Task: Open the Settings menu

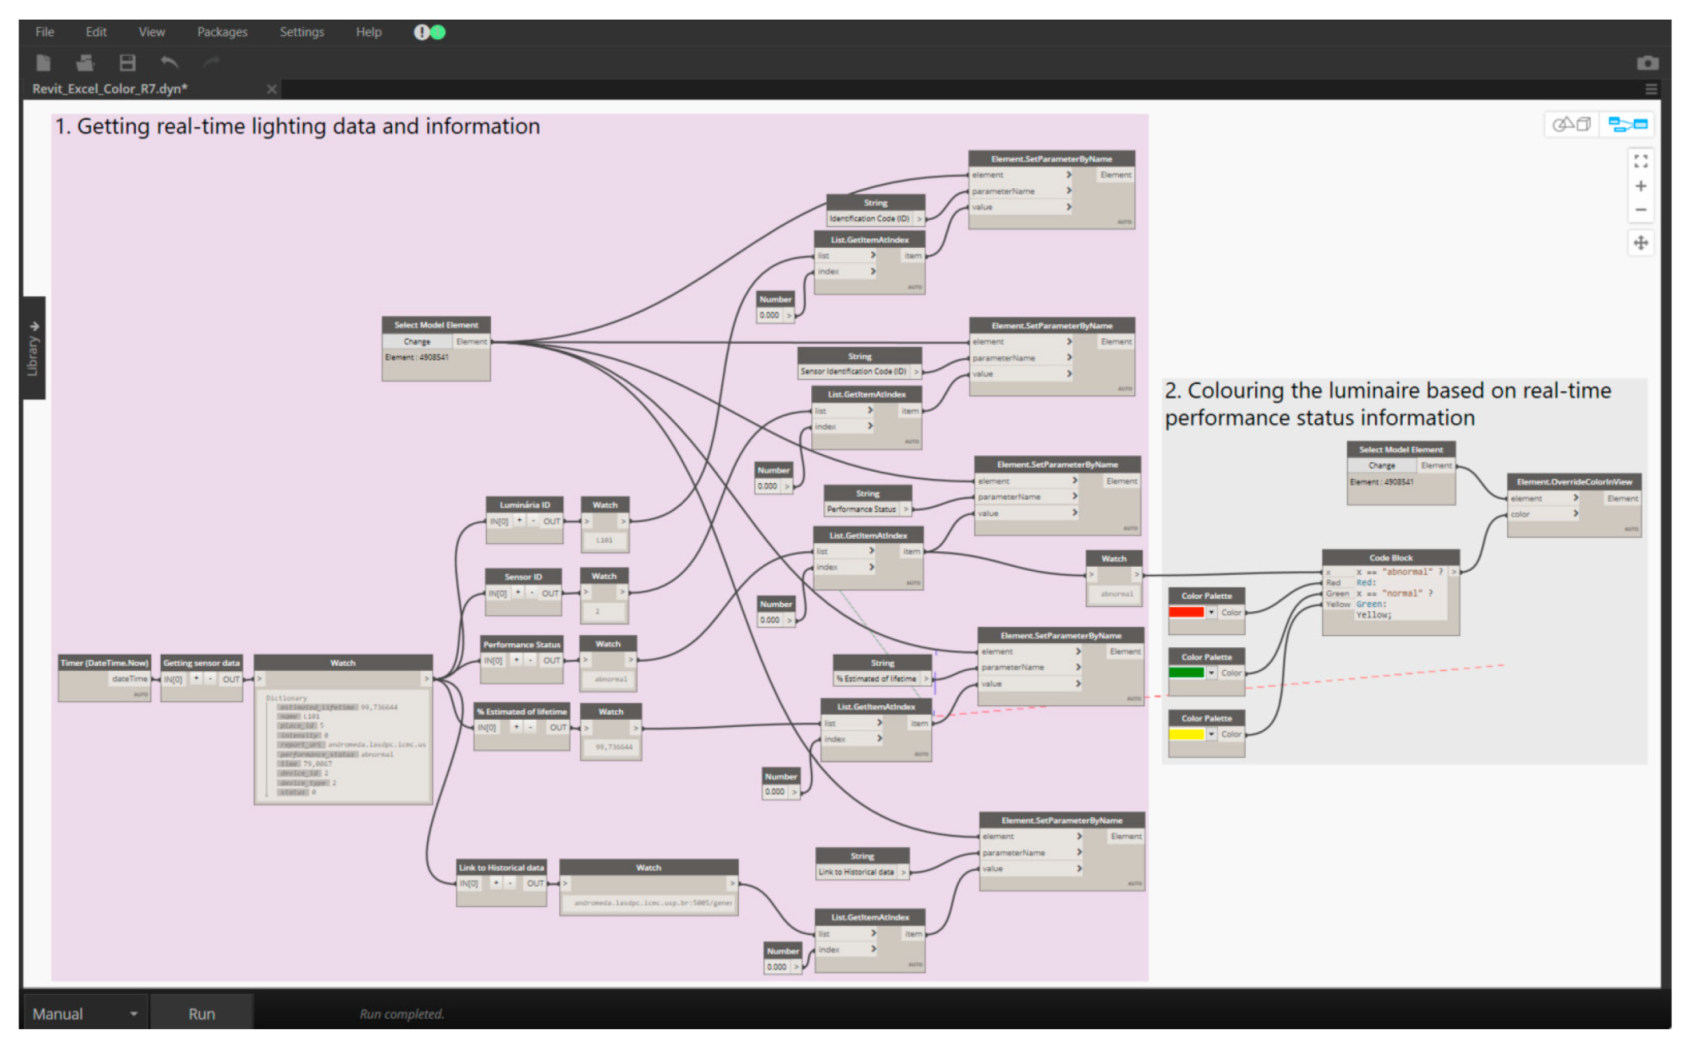Action: pos(301,32)
